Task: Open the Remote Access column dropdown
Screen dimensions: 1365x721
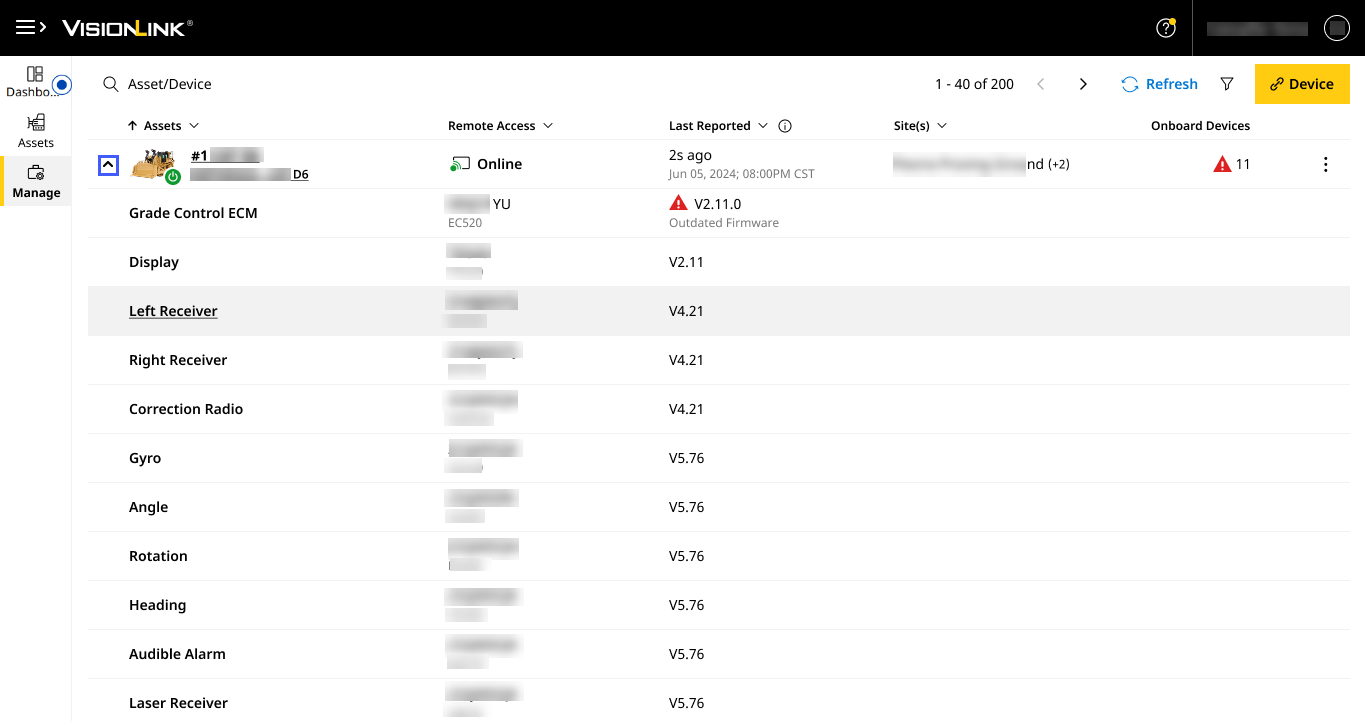Action: click(547, 126)
